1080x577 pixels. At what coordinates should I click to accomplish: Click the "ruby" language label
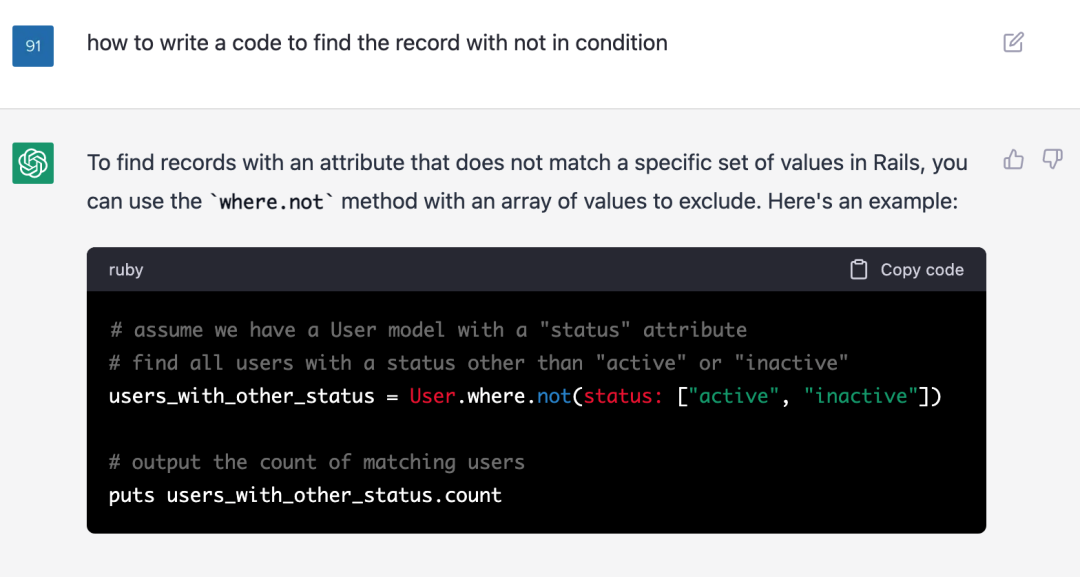126,270
